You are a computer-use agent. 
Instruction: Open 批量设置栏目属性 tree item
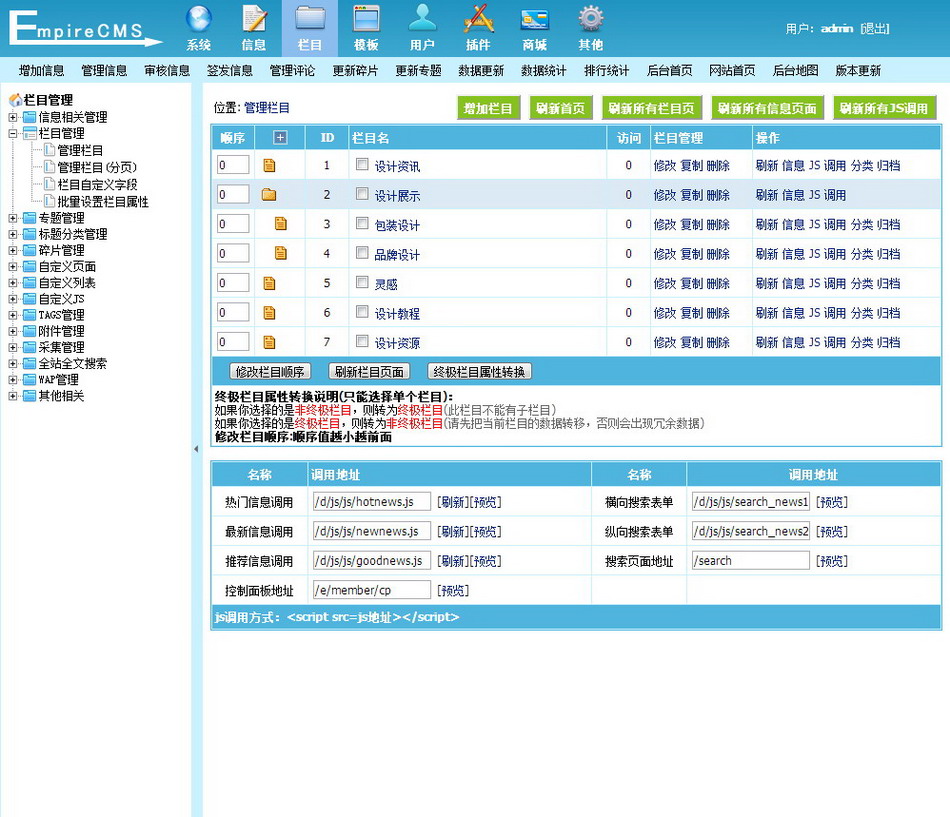(x=102, y=201)
